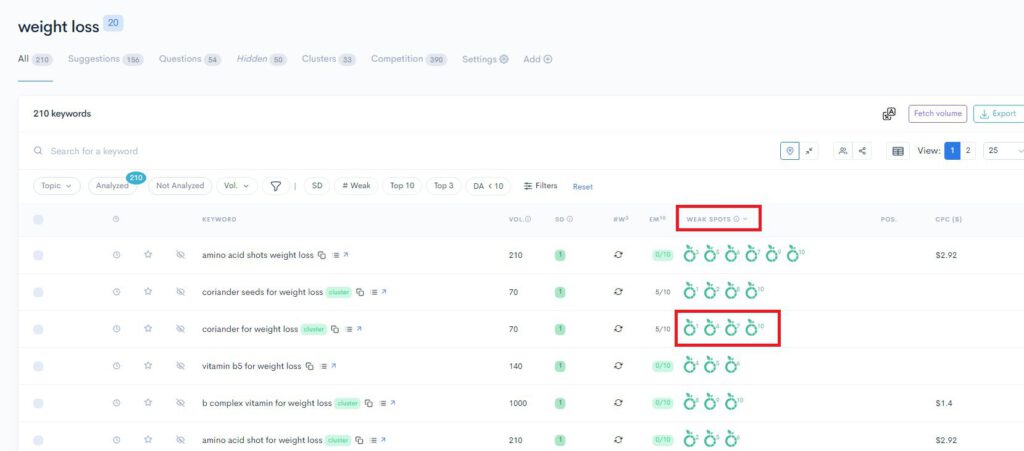The image size is (1024, 451).
Task: Click the users icon in toolbar
Action: coord(843,151)
